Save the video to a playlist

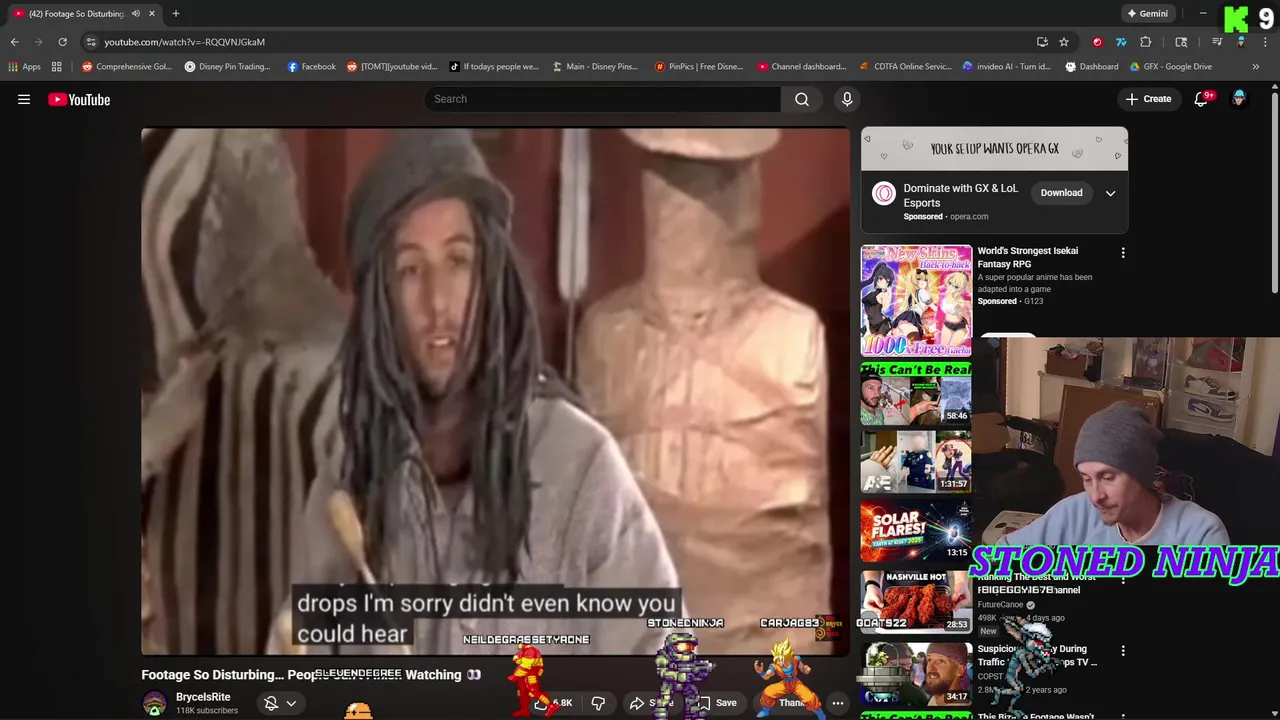716,703
